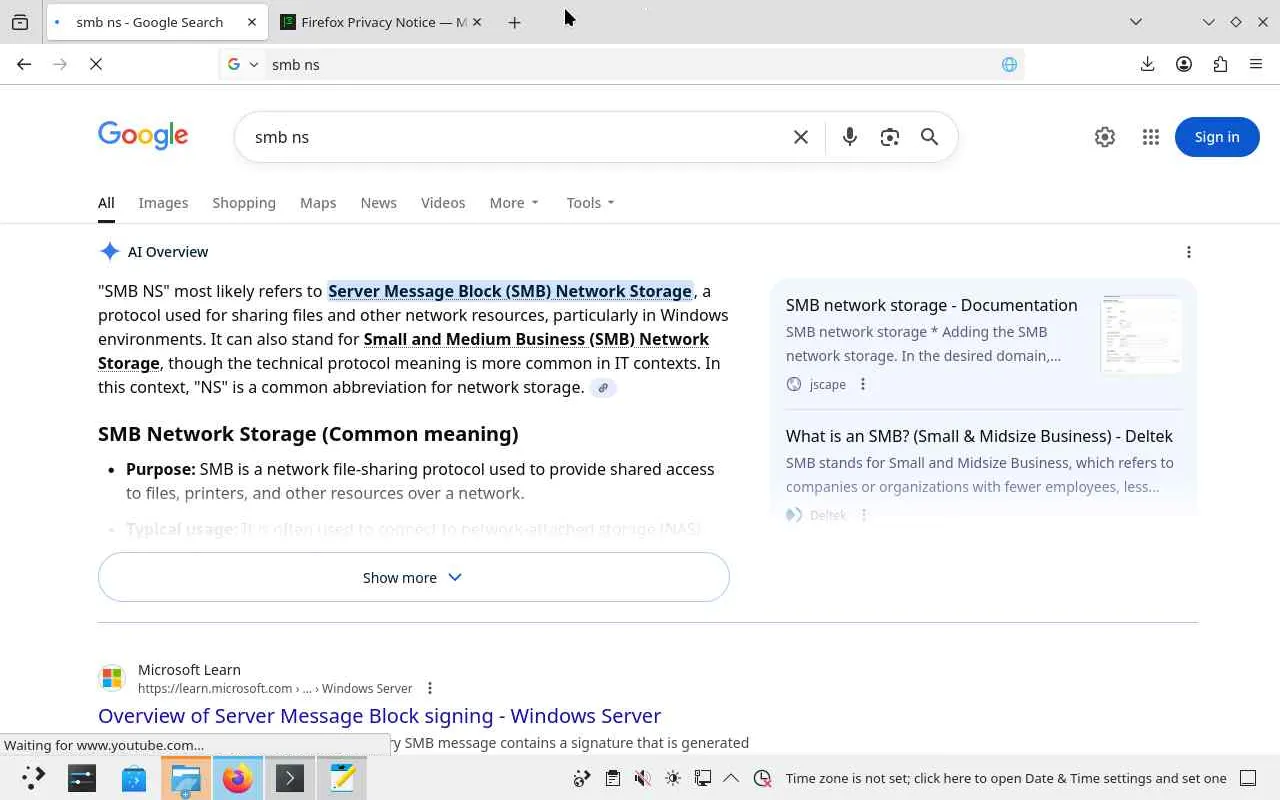Show hidden system tray icons
Screen dimensions: 1280x800
point(731,778)
